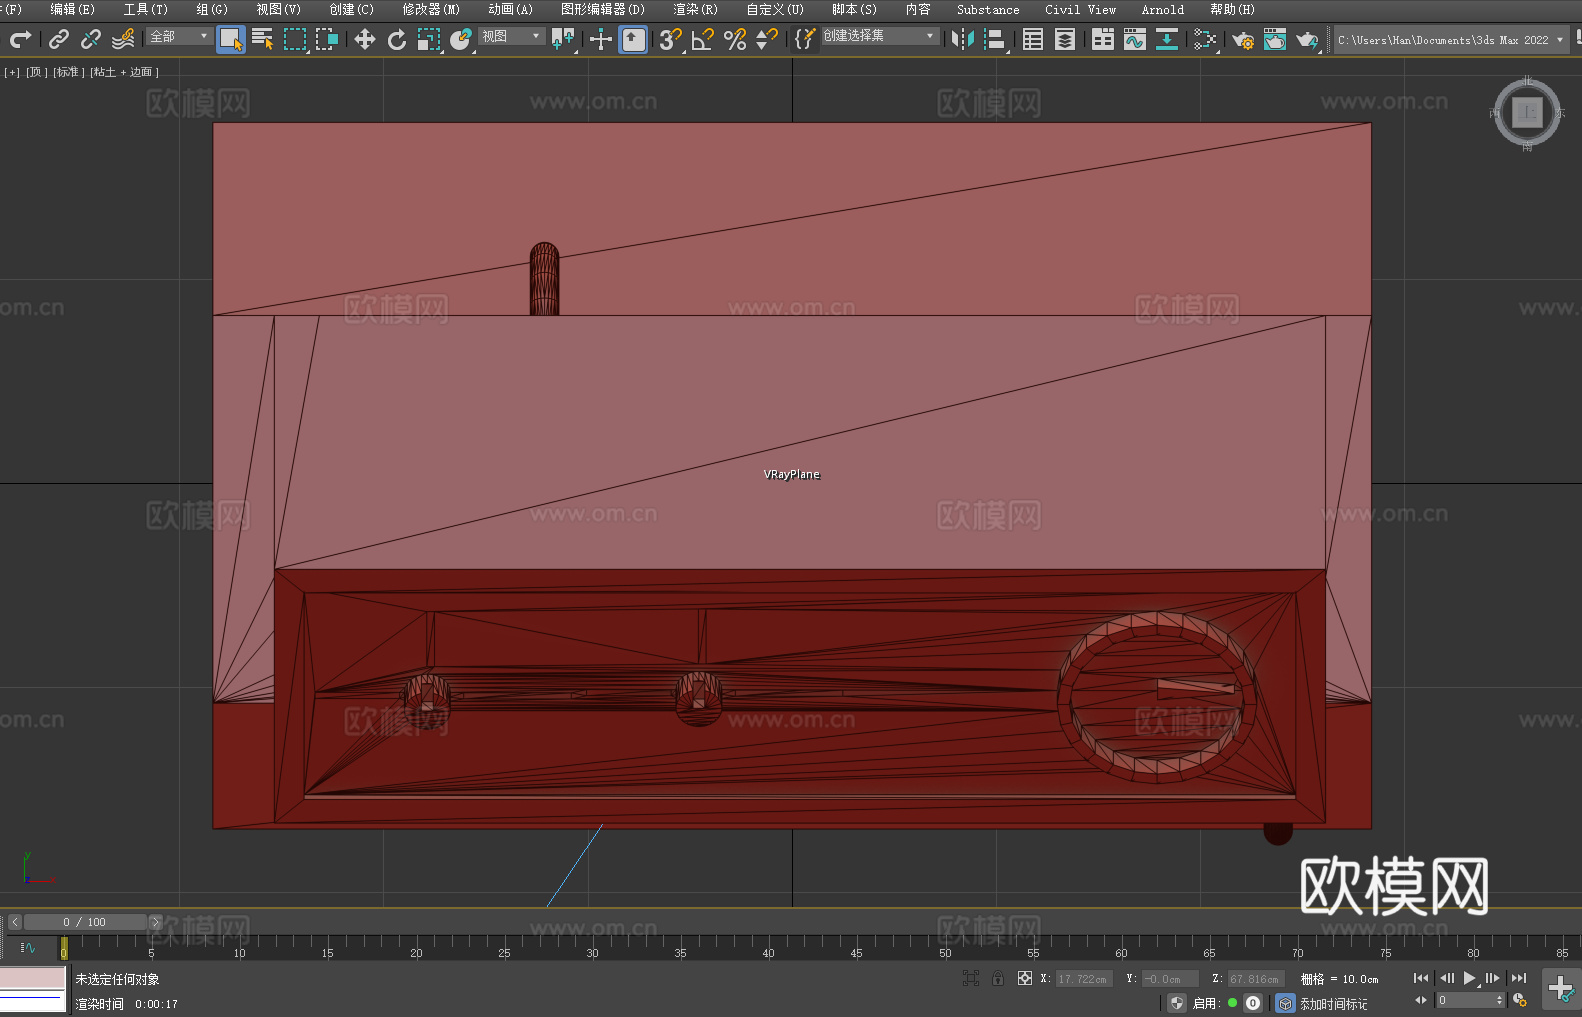Image resolution: width=1582 pixels, height=1017 pixels.
Task: Activate the Rotate tool
Action: (x=397, y=39)
